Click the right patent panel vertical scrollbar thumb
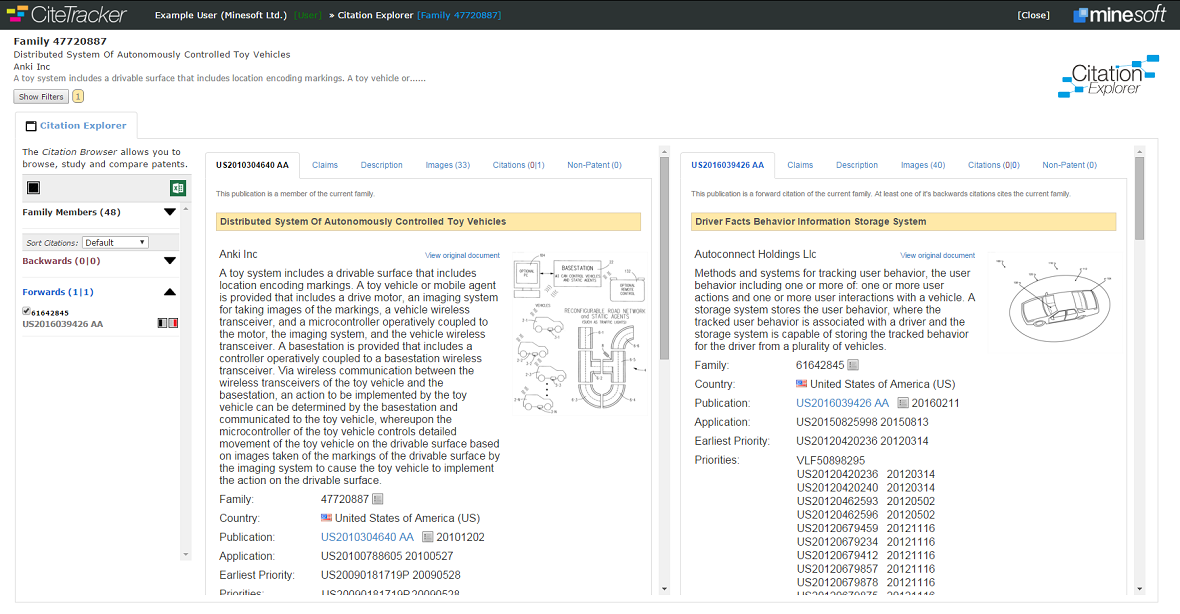This screenshot has height=614, width=1180. click(1139, 199)
